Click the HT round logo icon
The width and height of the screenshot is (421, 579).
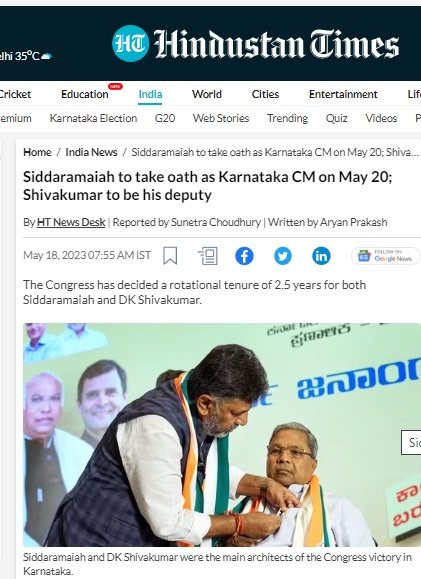[x=130, y=44]
